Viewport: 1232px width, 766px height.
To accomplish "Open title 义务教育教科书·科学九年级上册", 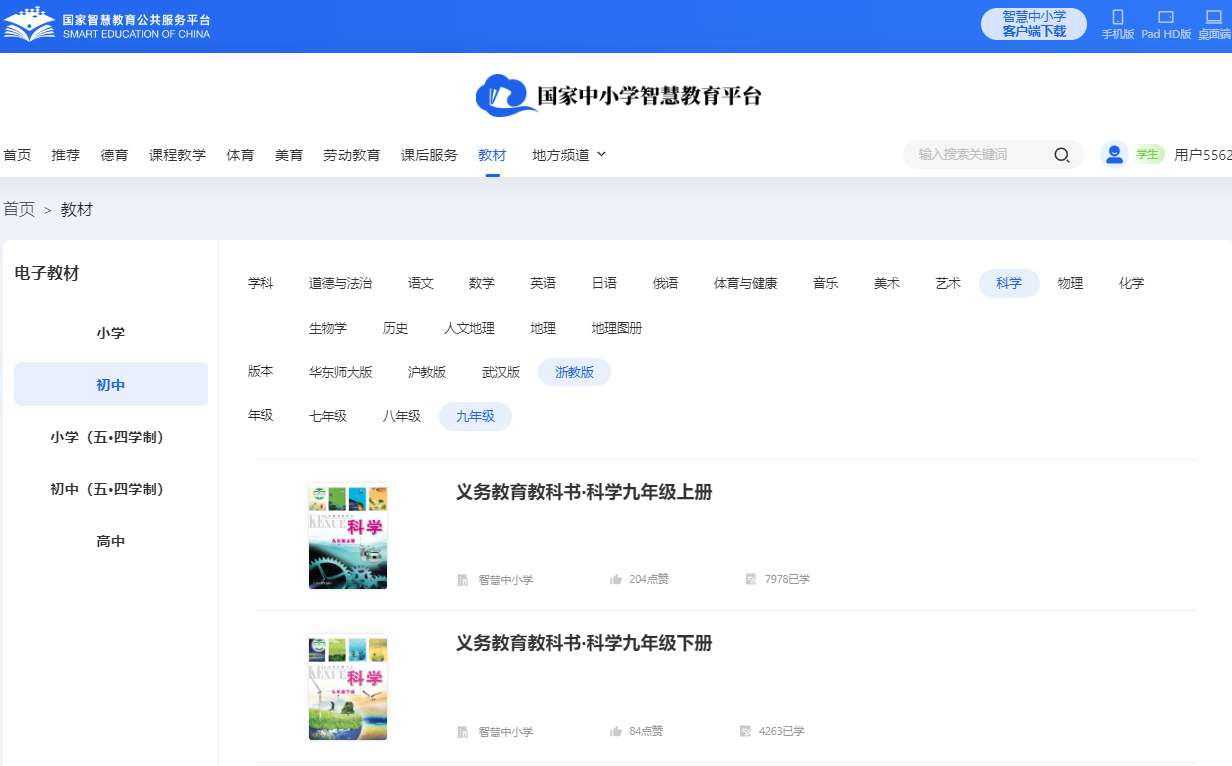I will pos(584,492).
